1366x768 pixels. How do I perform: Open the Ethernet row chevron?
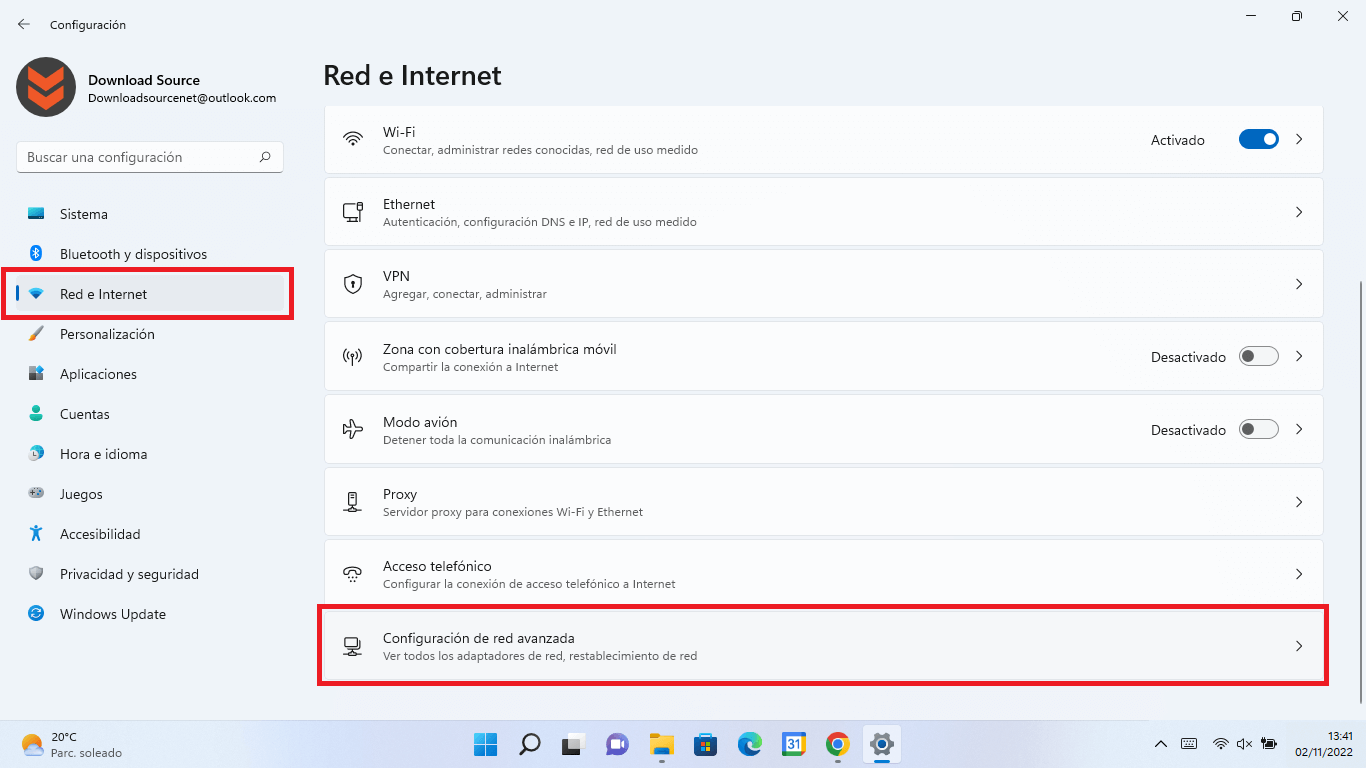(1299, 212)
